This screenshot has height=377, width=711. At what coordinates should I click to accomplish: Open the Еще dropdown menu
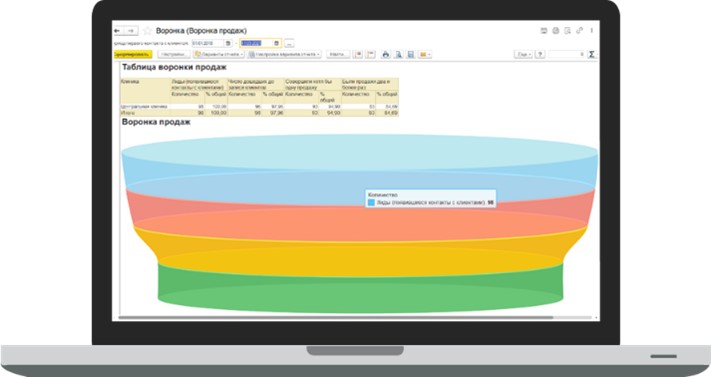[523, 54]
